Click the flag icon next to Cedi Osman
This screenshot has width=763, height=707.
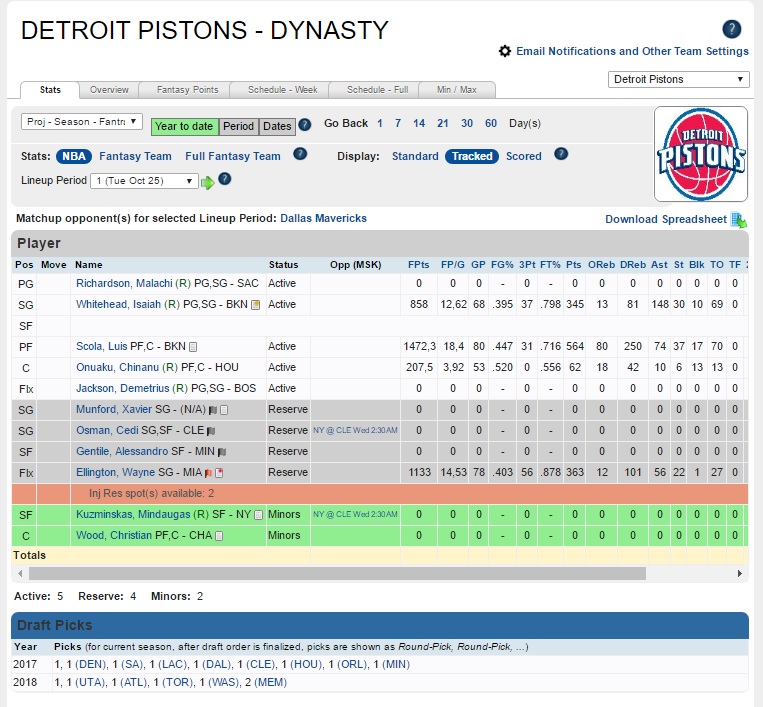point(211,430)
